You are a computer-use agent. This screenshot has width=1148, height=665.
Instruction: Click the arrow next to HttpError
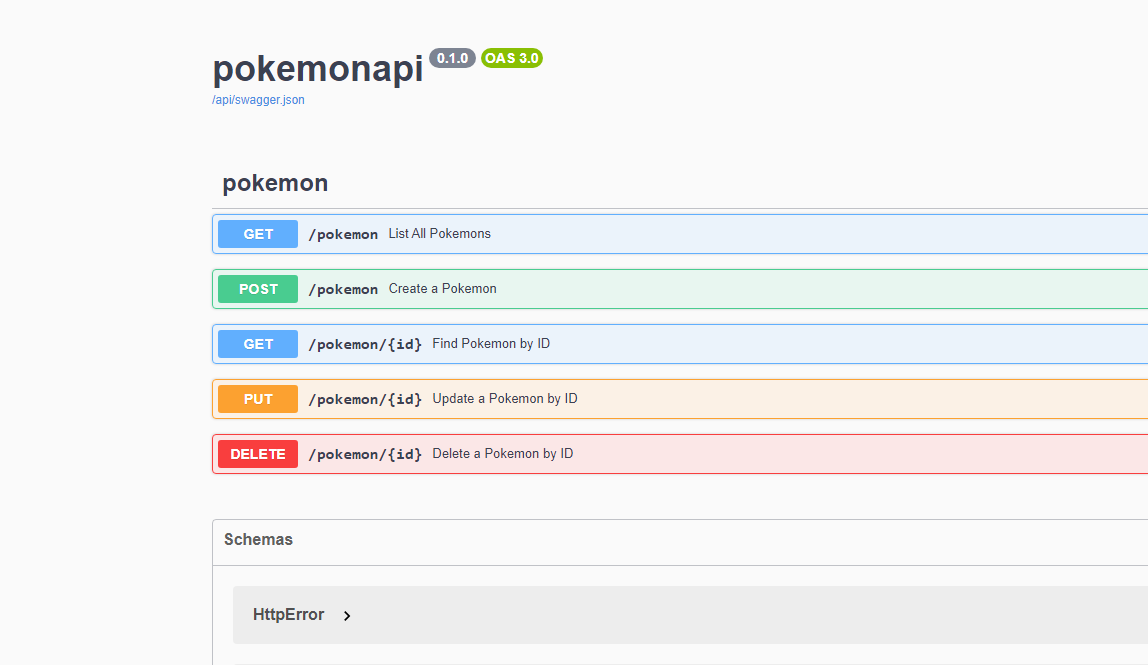(x=347, y=615)
